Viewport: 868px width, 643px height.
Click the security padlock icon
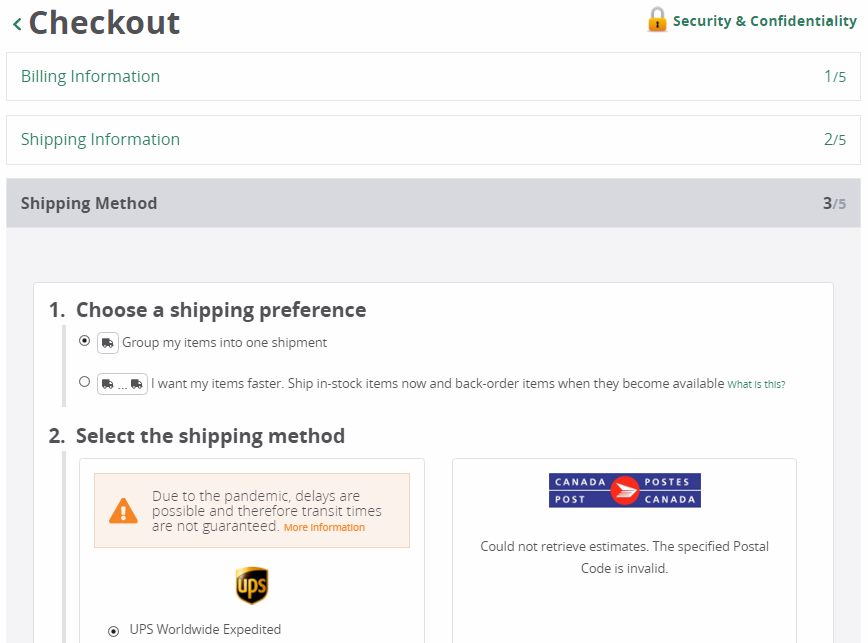[x=657, y=20]
